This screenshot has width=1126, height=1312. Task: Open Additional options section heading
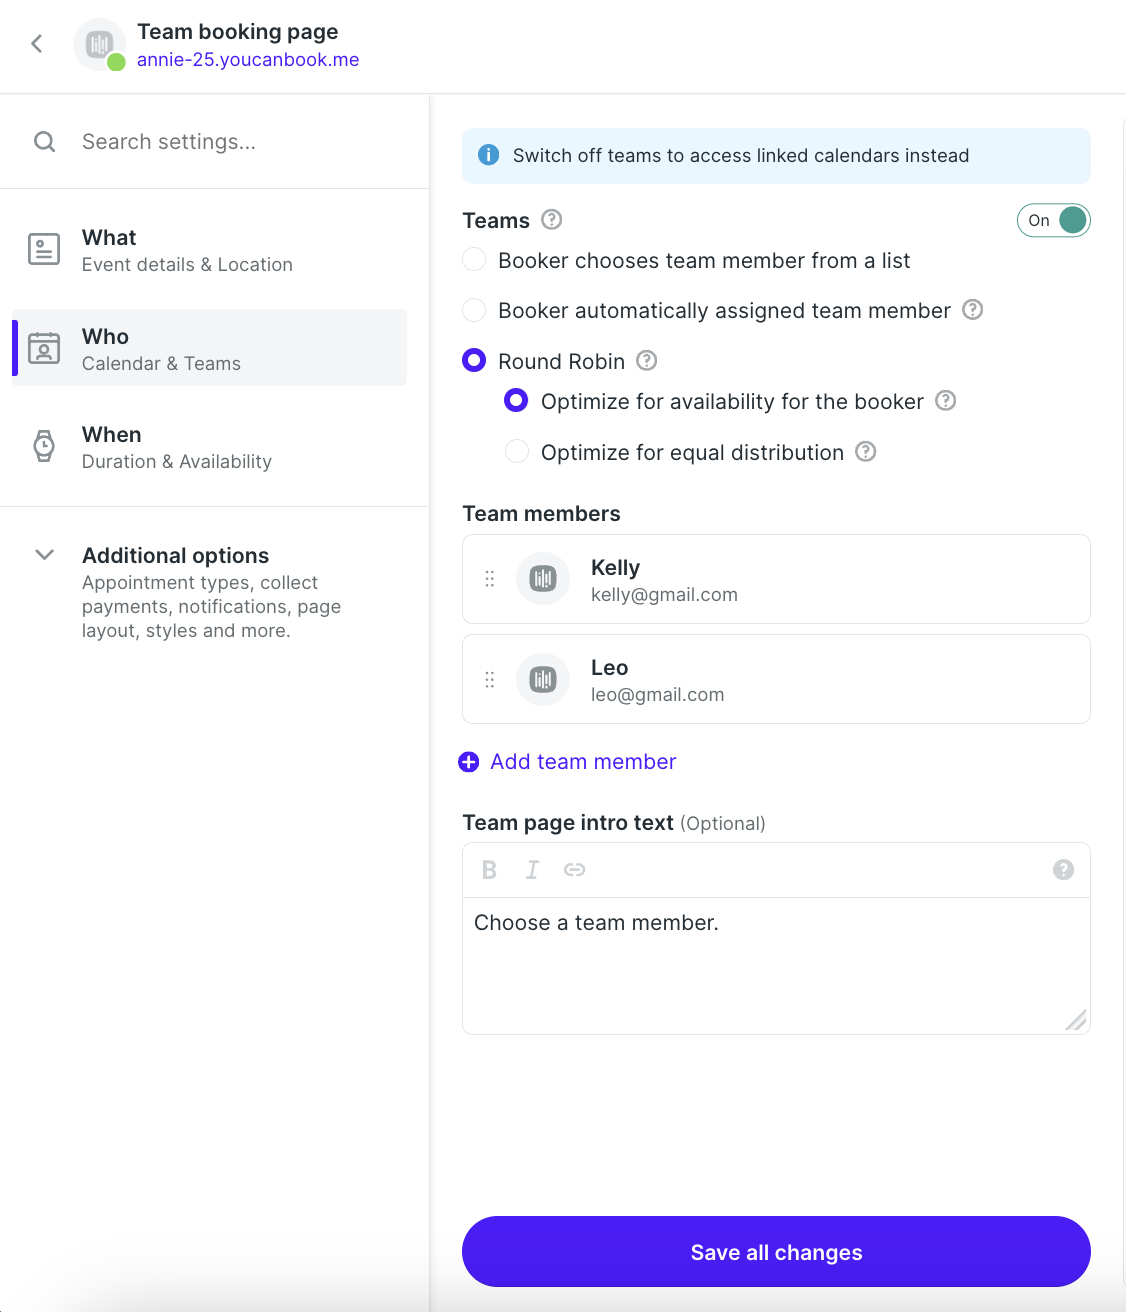pyautogui.click(x=176, y=556)
